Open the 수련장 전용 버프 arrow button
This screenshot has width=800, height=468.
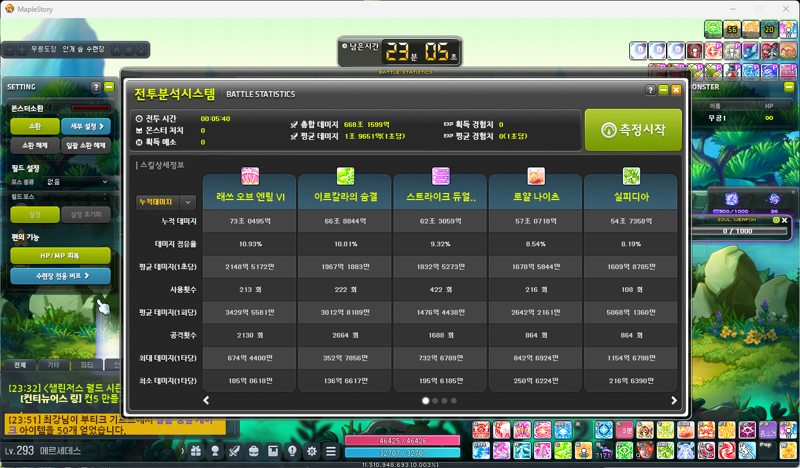pyautogui.click(x=60, y=276)
